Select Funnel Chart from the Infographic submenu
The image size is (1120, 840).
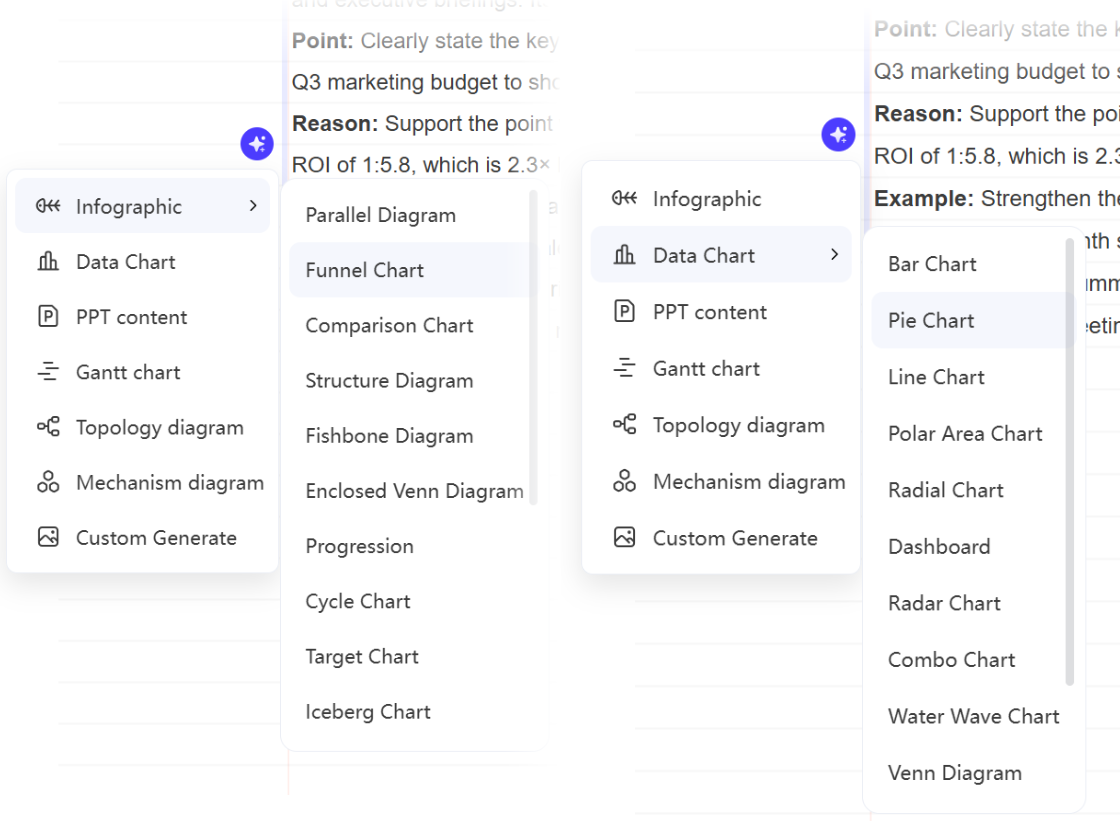[365, 270]
